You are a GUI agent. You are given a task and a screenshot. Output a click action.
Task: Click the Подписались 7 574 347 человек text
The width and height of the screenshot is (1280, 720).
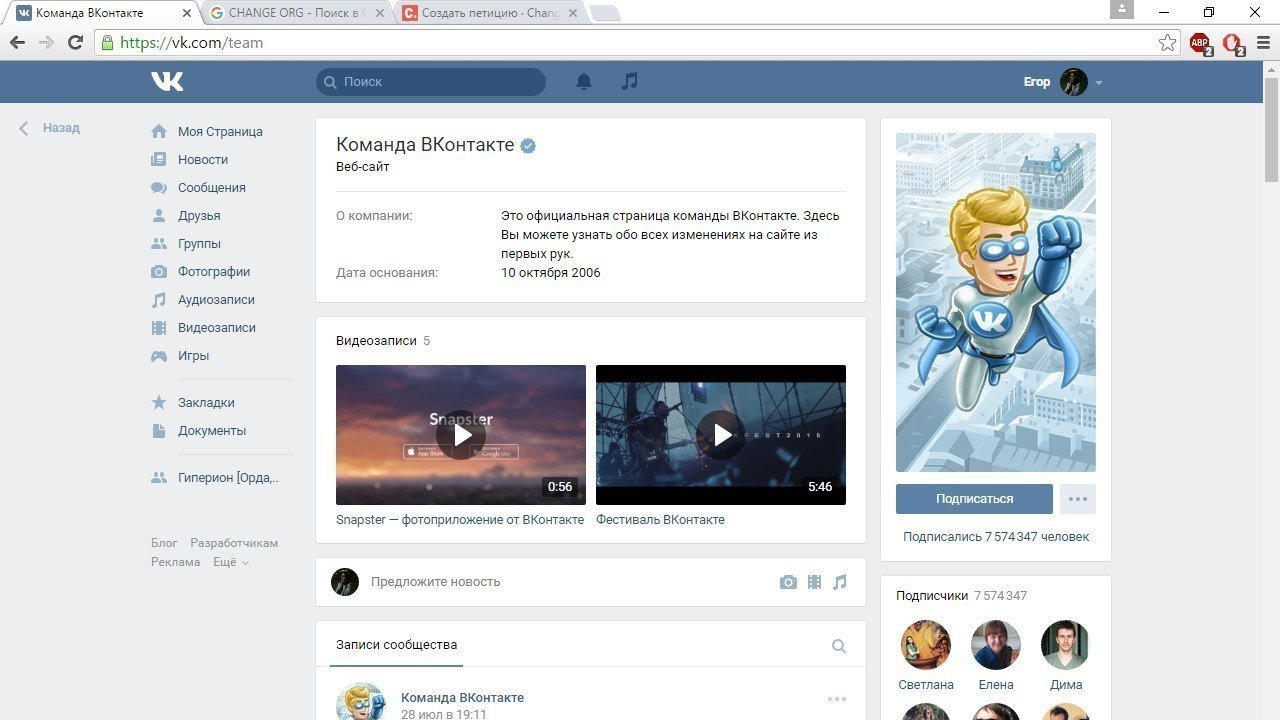(x=996, y=537)
